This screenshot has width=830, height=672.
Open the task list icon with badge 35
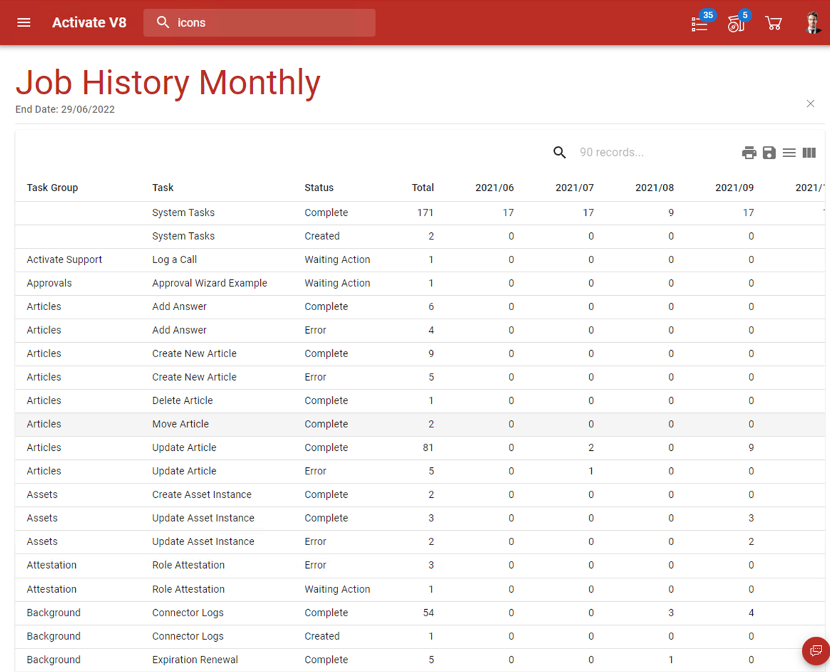coord(700,23)
